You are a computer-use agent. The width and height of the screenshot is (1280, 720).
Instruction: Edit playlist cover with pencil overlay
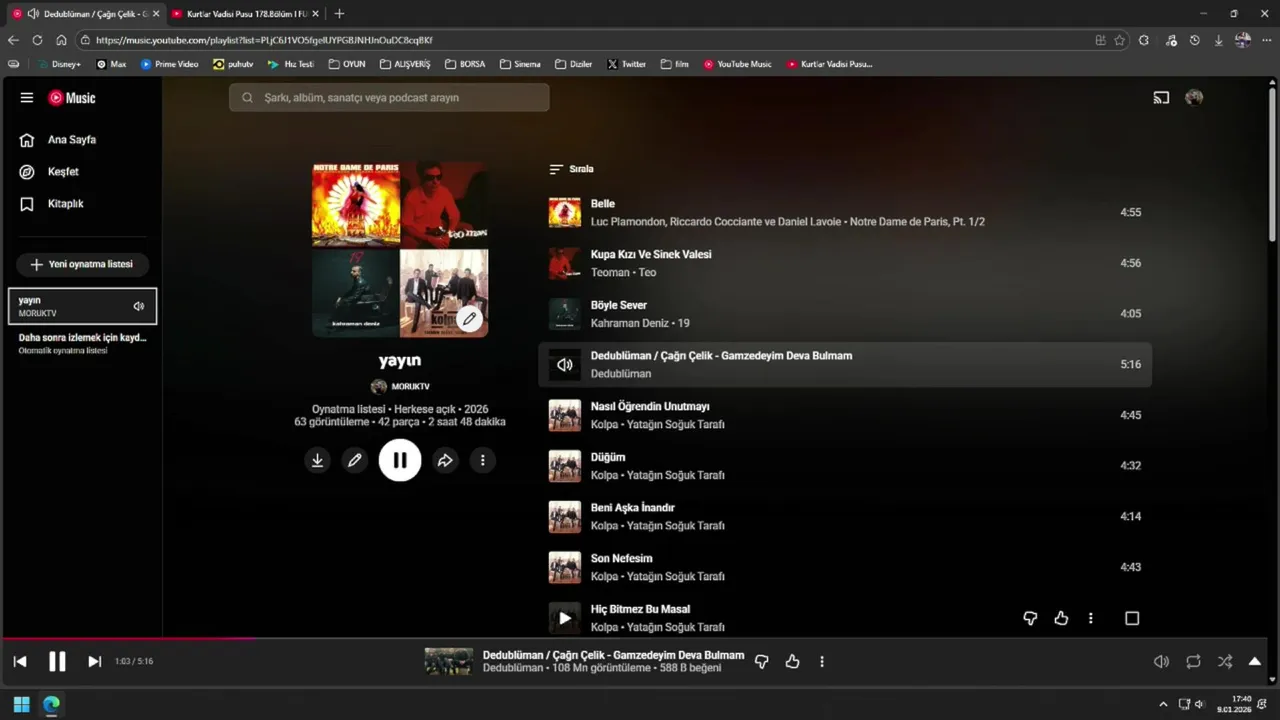(x=469, y=319)
